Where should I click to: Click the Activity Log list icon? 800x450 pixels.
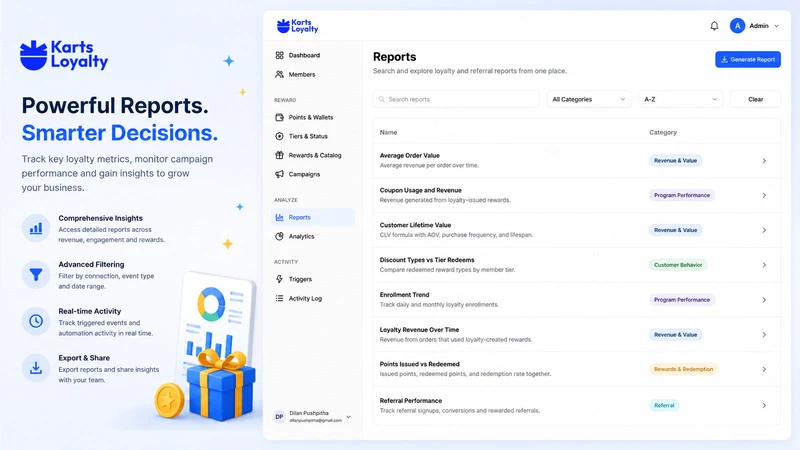point(280,298)
